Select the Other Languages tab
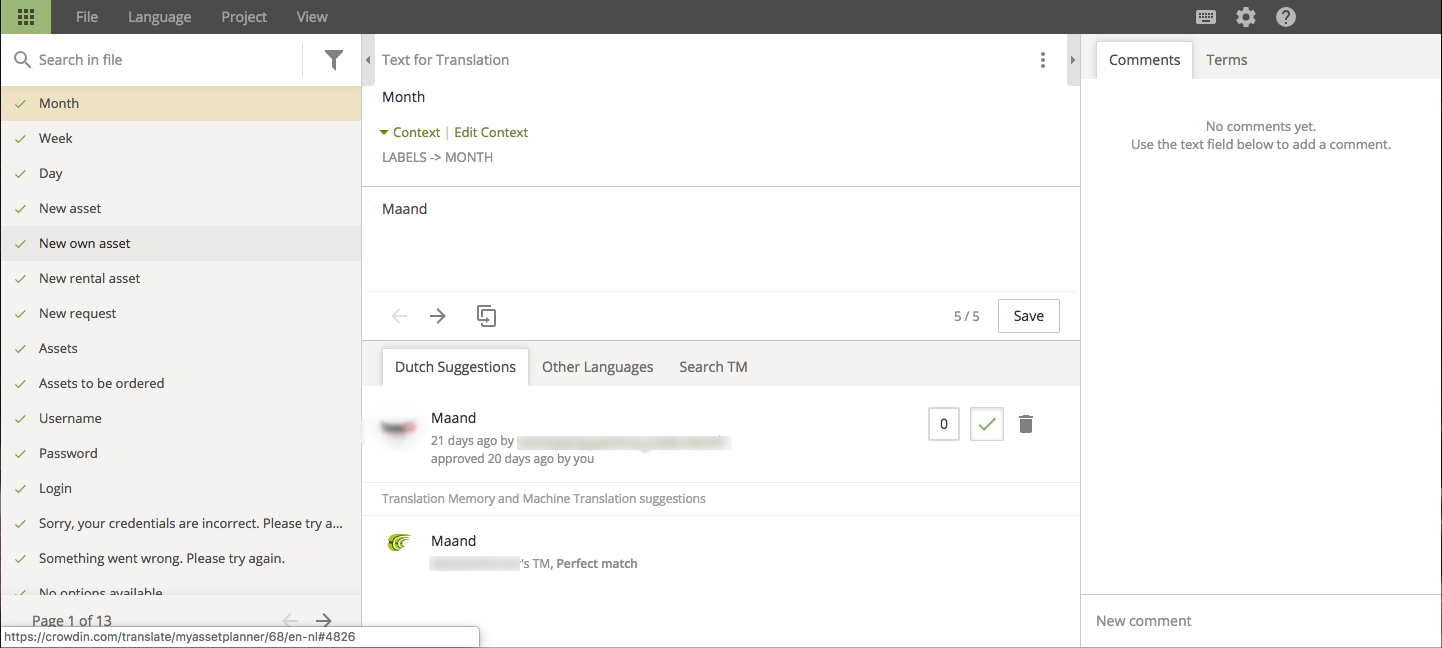This screenshot has width=1442, height=648. [597, 367]
